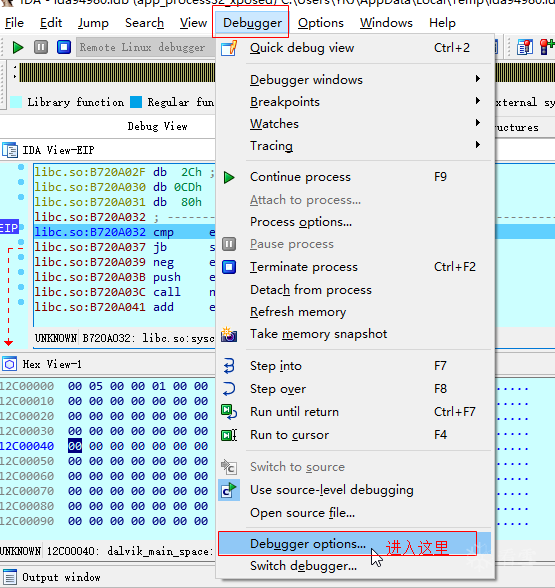Click the add breakpoint toolbar icon
555x588 pixels.
(547, 48)
